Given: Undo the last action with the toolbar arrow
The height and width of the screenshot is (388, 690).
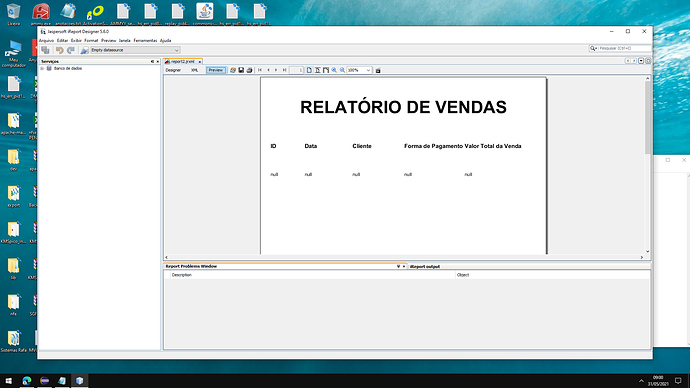Looking at the screenshot, I should (59, 50).
